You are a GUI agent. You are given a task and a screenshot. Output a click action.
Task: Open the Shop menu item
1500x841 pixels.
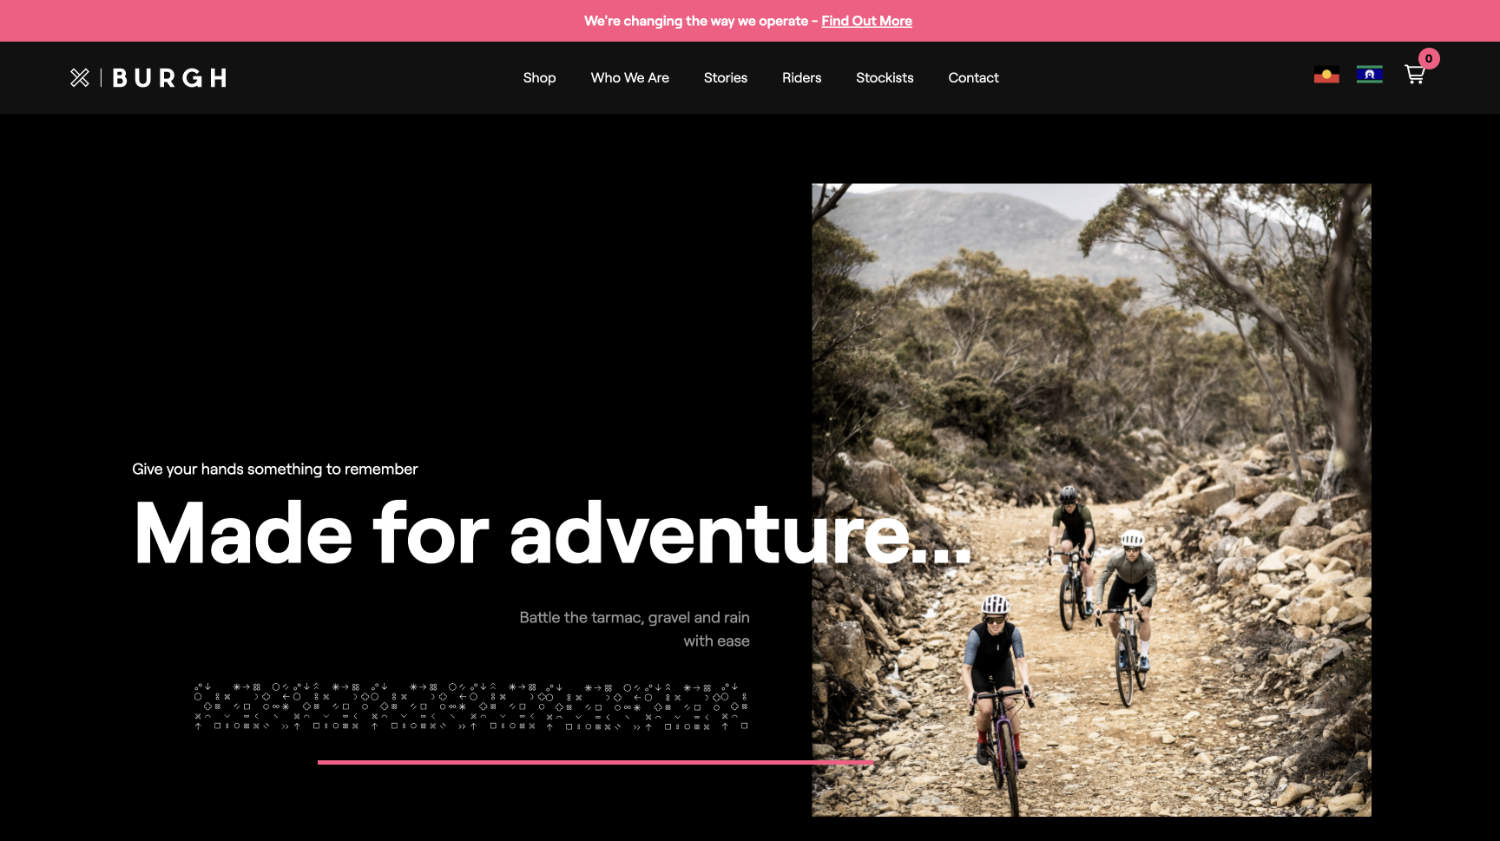(x=539, y=78)
